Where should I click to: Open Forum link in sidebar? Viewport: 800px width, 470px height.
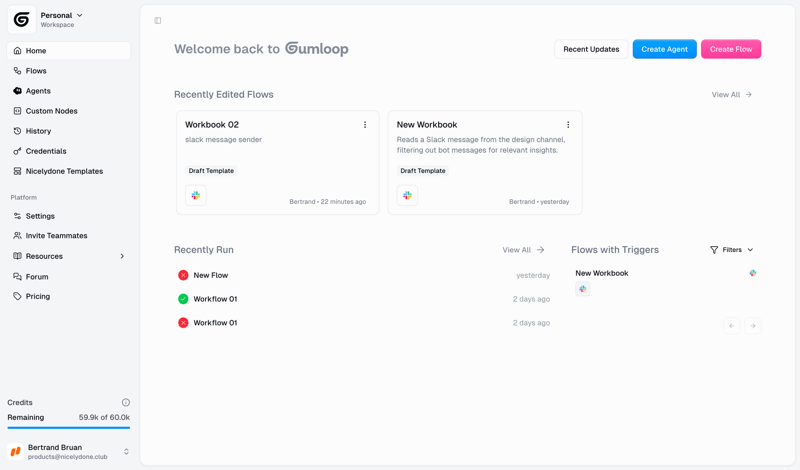68,277
